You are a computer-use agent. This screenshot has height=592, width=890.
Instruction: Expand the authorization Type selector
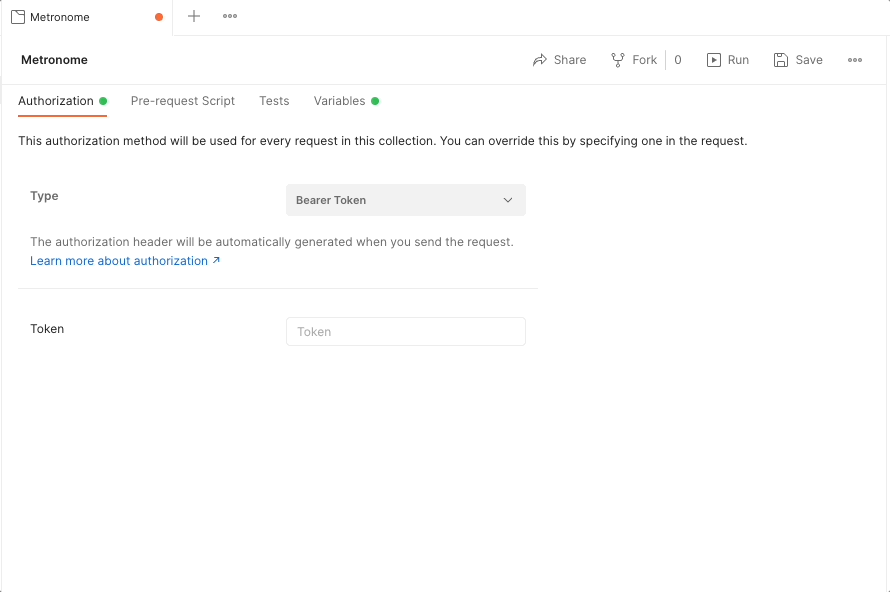[405, 200]
